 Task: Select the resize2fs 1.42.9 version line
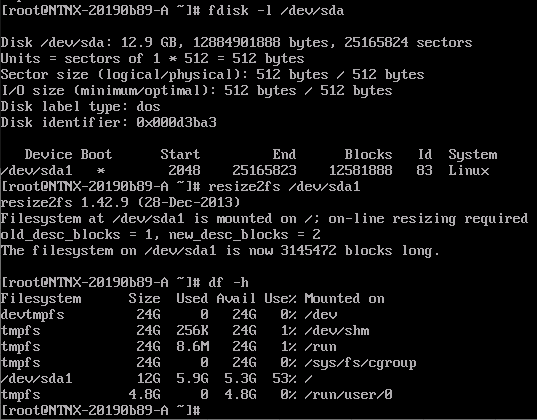click(120, 202)
